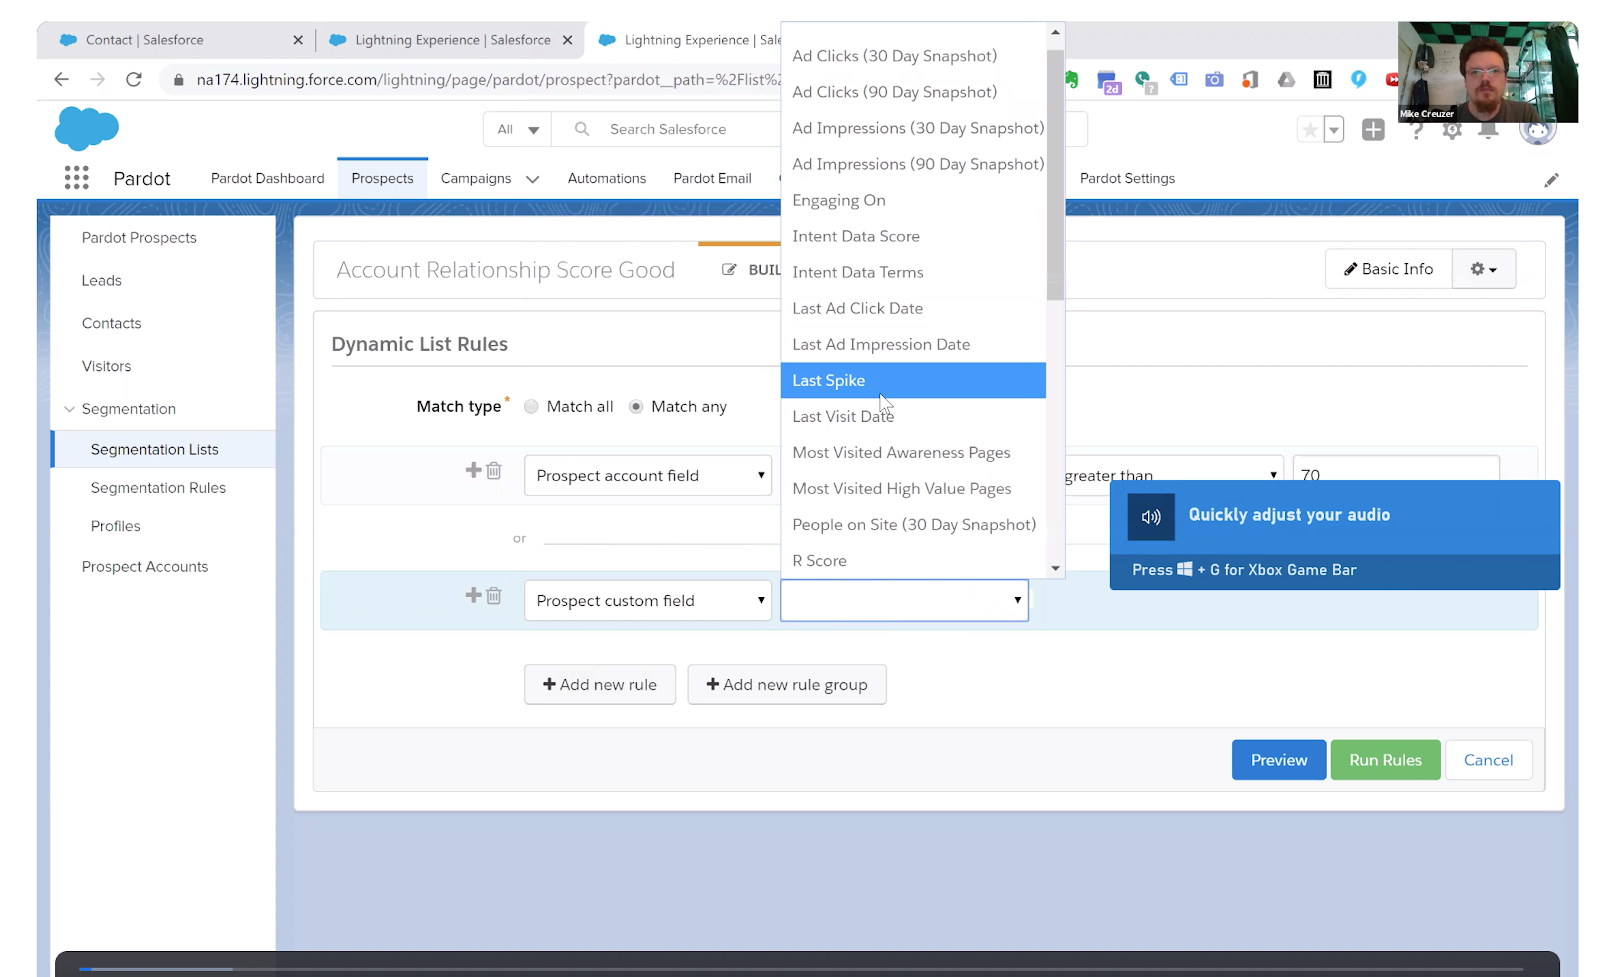Click the Basic Info button
Image resolution: width=1600 pixels, height=977 pixels.
pyautogui.click(x=1389, y=269)
